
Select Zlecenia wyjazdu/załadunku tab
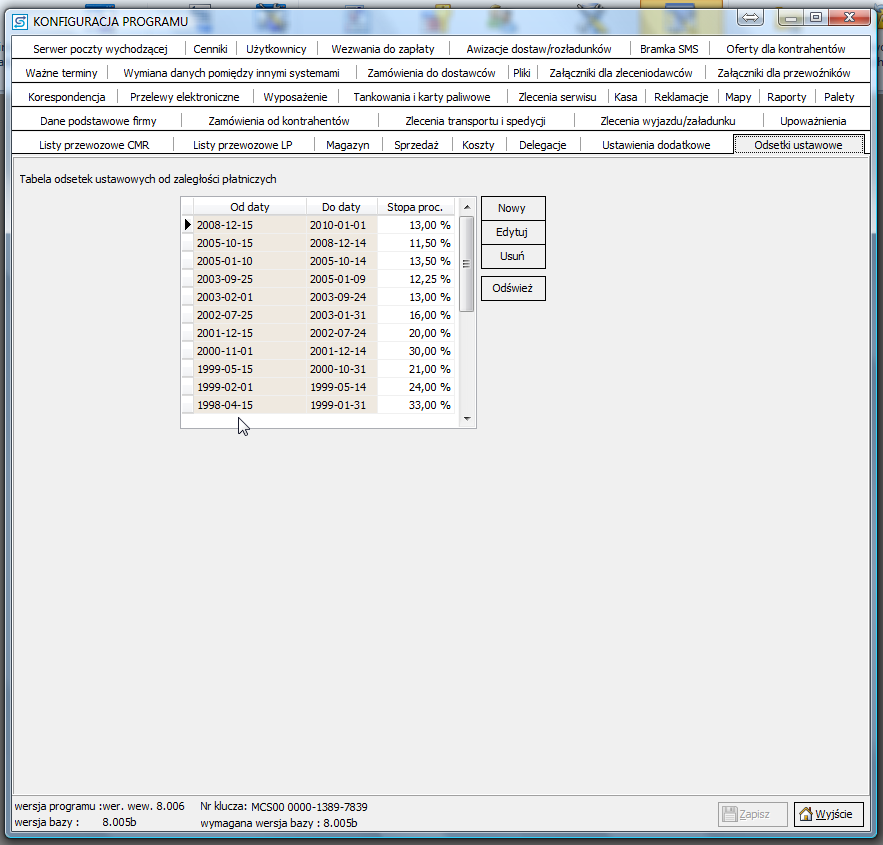(x=668, y=121)
